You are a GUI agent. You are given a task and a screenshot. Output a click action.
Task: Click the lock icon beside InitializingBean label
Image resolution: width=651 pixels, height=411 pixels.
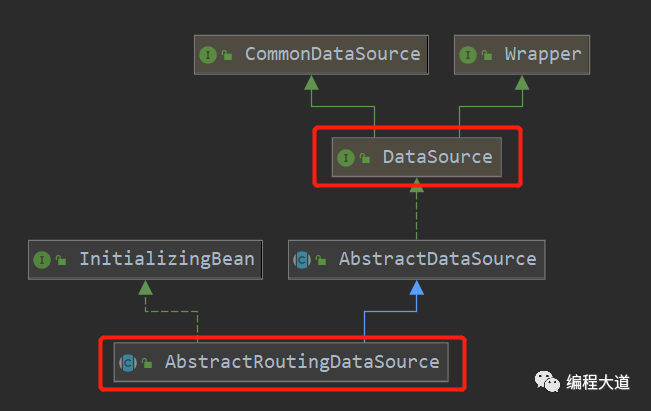point(61,261)
